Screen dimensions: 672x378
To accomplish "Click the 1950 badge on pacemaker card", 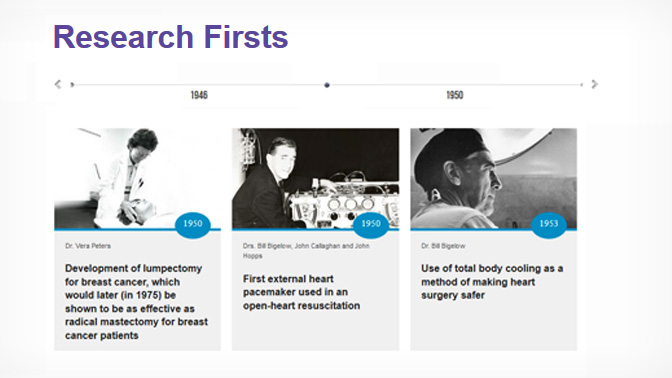I will (x=371, y=224).
